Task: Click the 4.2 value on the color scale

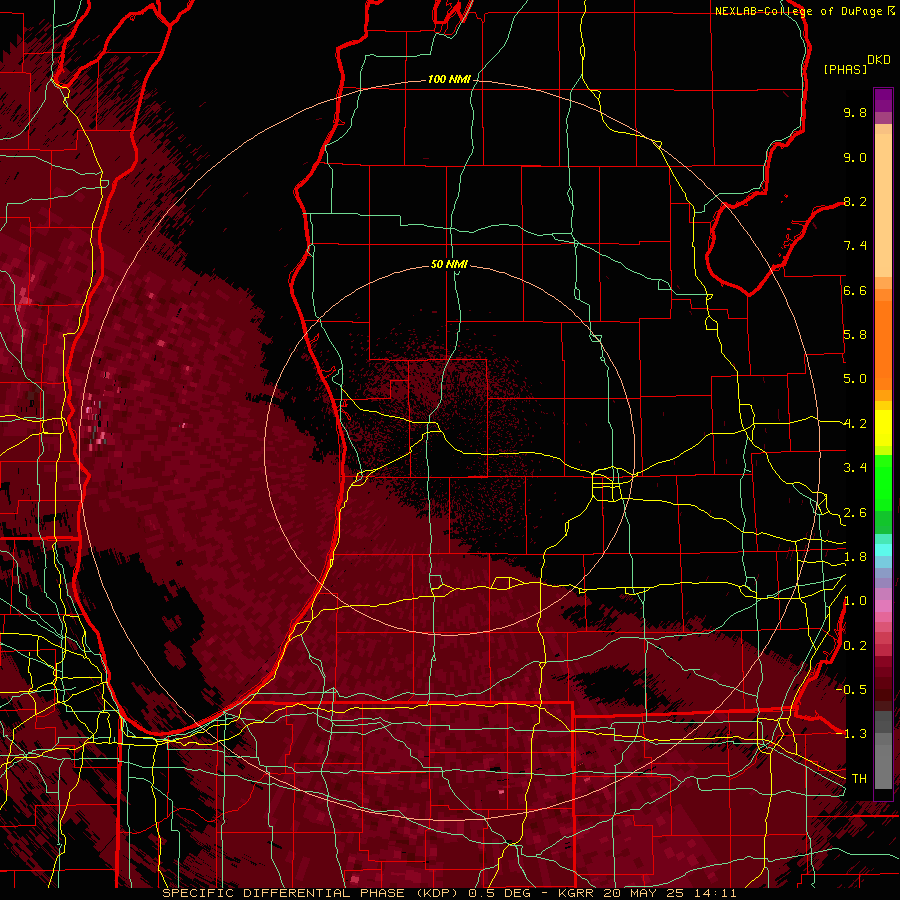Action: [855, 424]
